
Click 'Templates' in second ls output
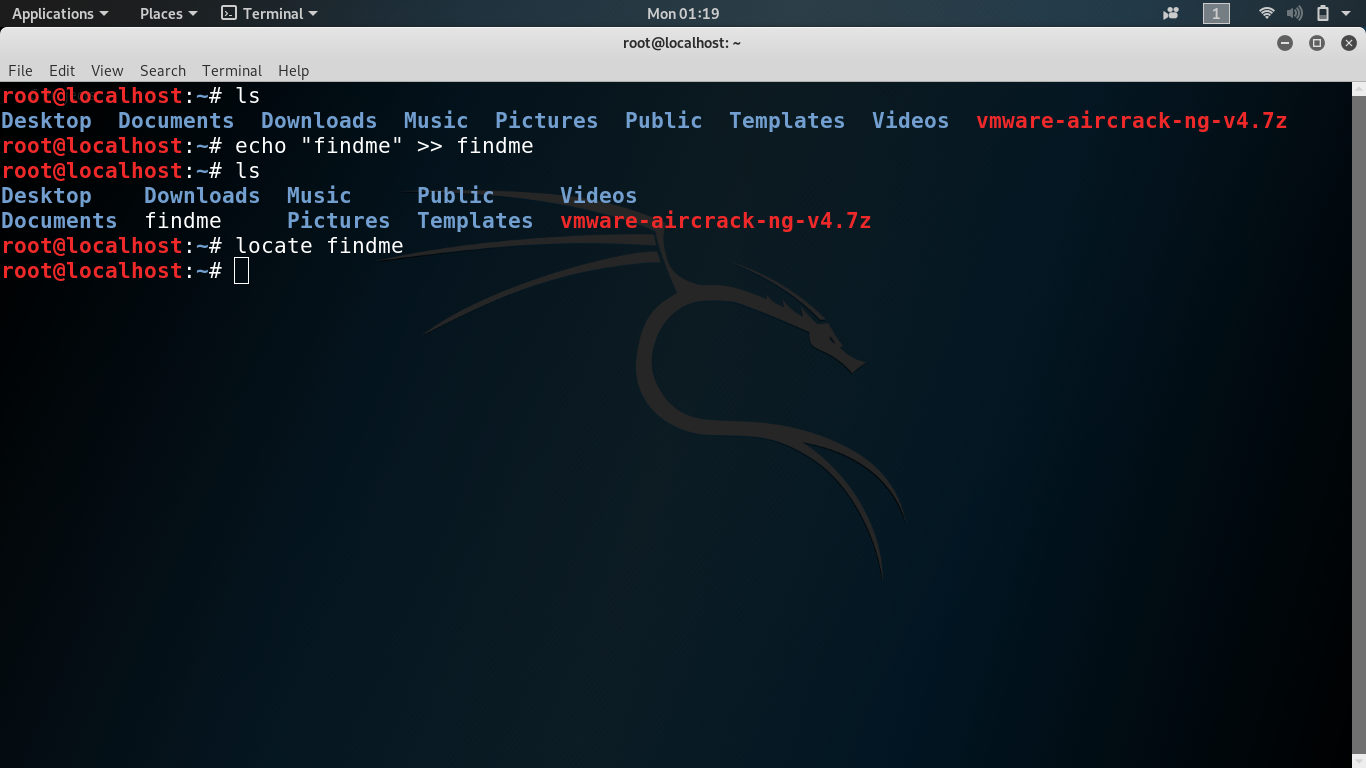[475, 221]
